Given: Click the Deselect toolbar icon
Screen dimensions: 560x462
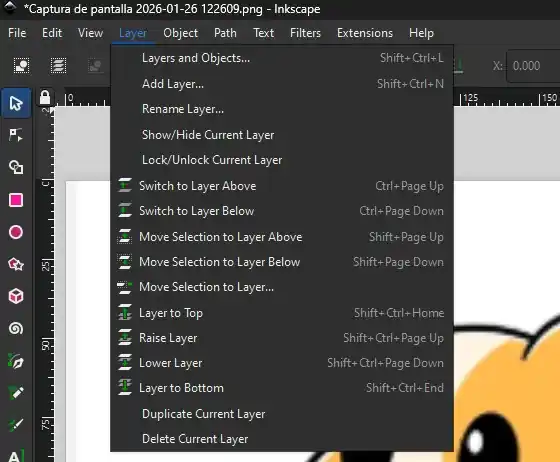Looking at the screenshot, I should [96, 66].
